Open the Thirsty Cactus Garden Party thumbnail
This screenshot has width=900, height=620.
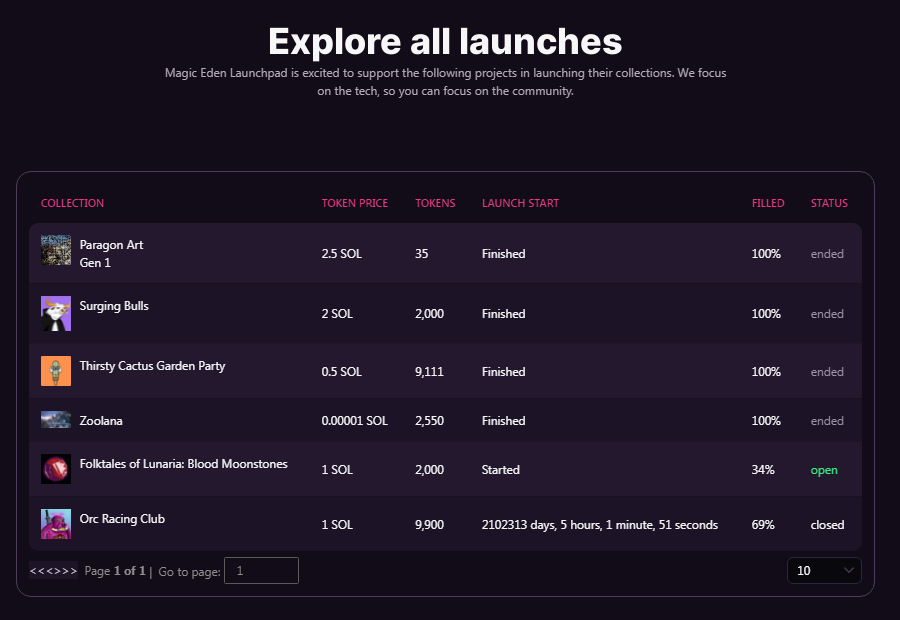click(56, 371)
